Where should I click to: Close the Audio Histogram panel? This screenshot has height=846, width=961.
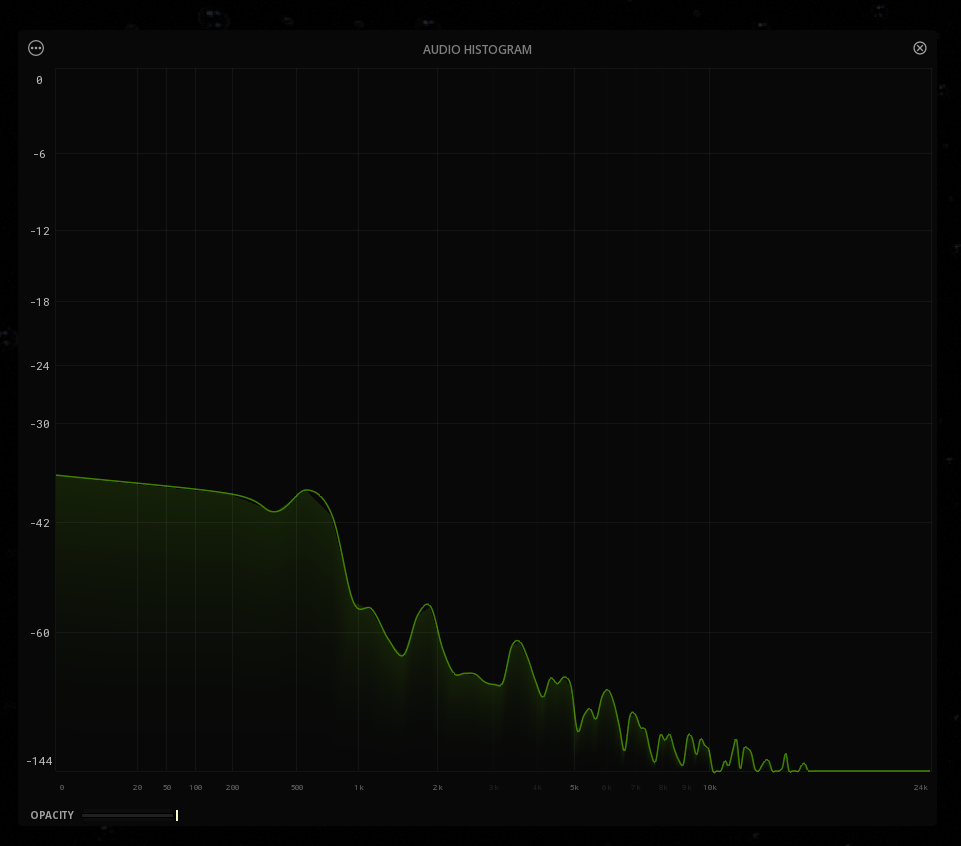click(920, 48)
